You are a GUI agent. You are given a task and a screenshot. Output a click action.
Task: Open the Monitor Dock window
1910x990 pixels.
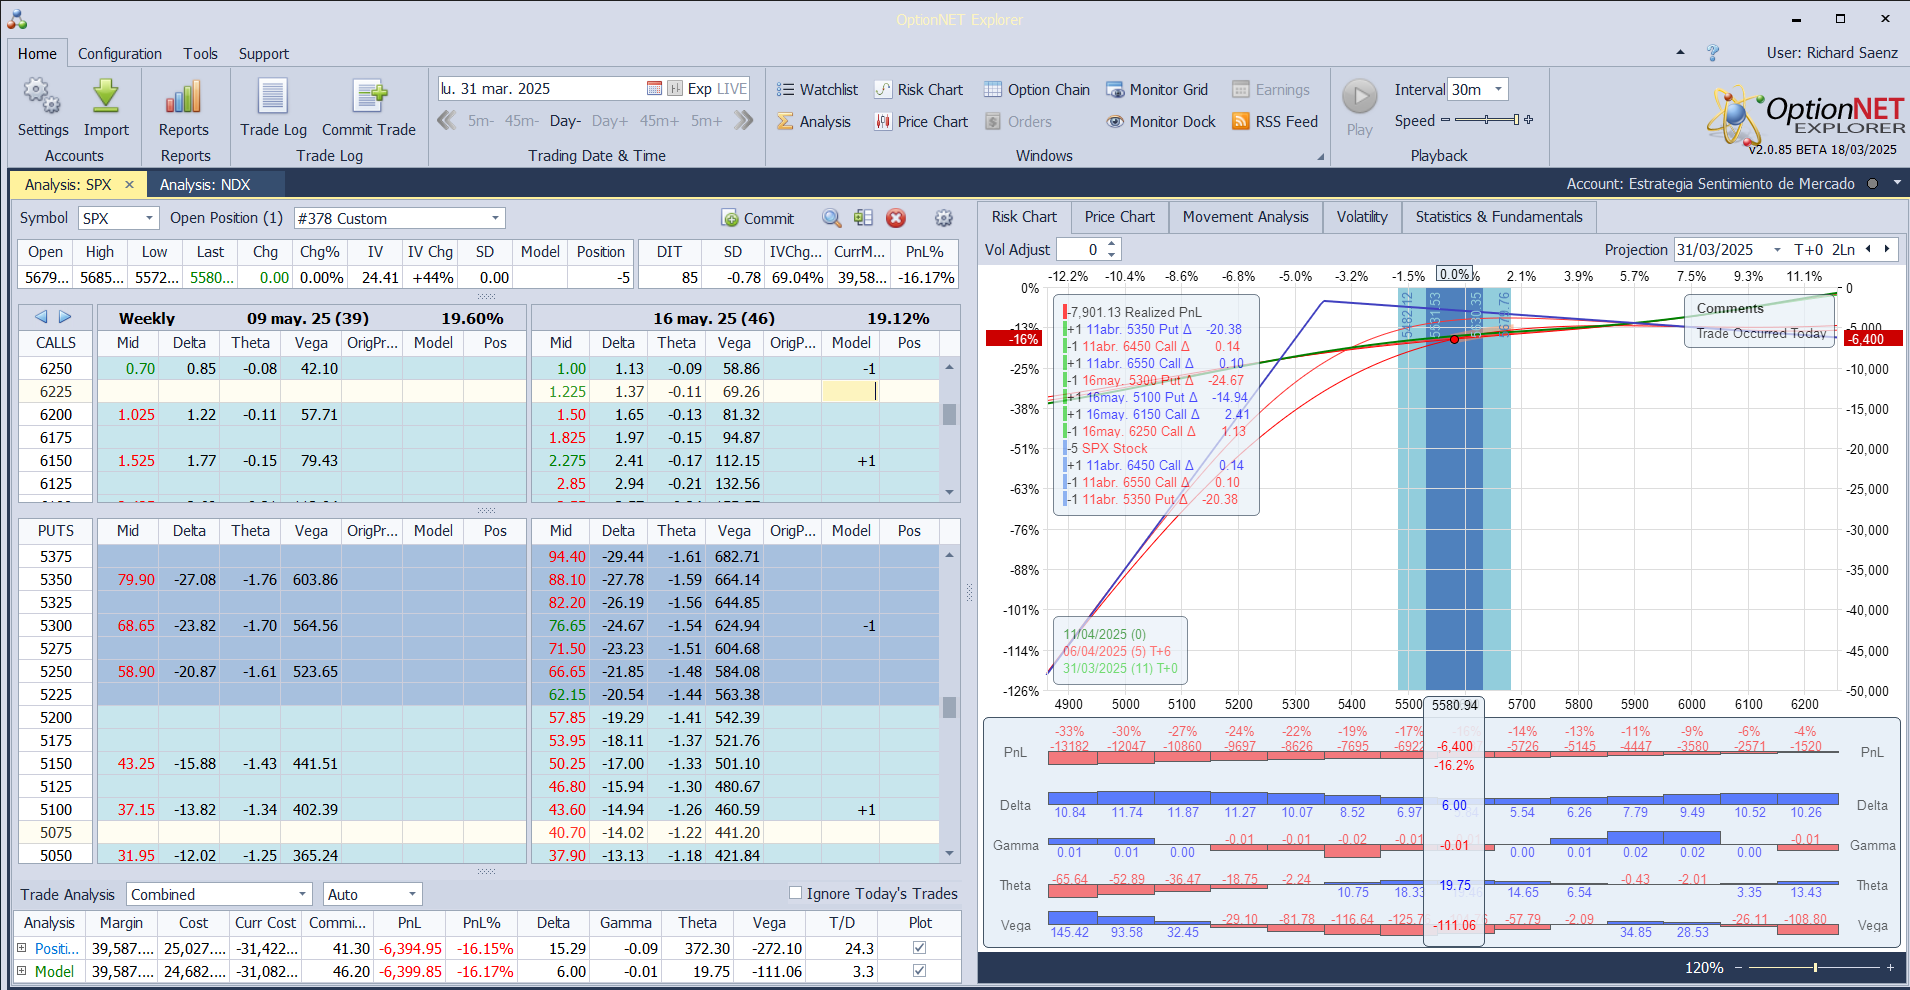click(x=1161, y=122)
